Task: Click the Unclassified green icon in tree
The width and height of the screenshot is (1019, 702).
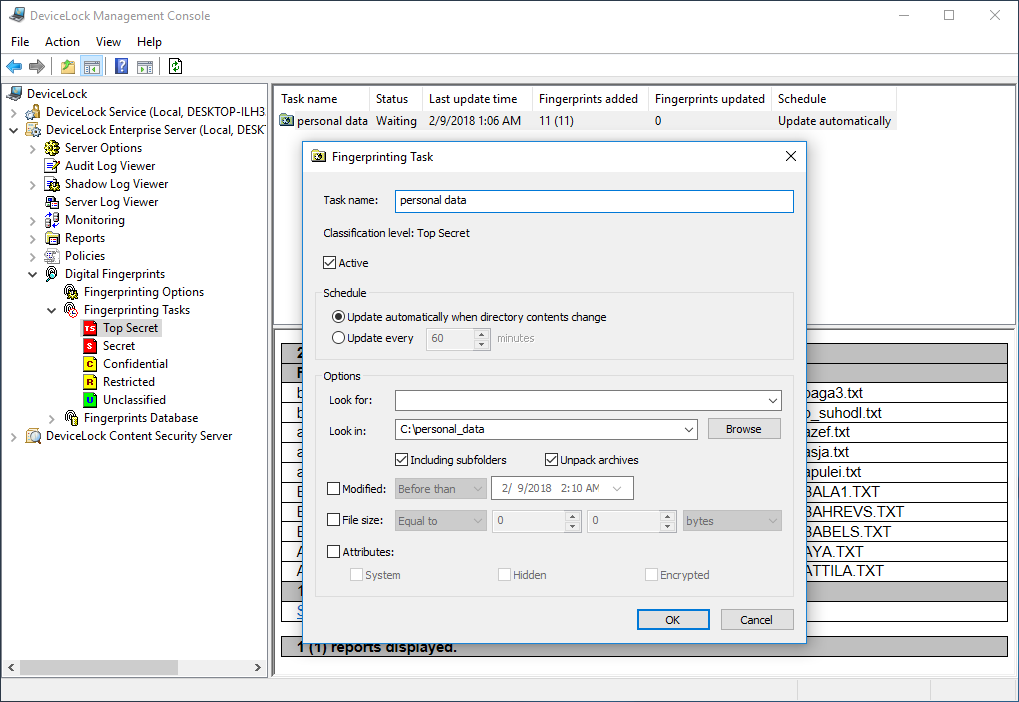Action: click(90, 400)
